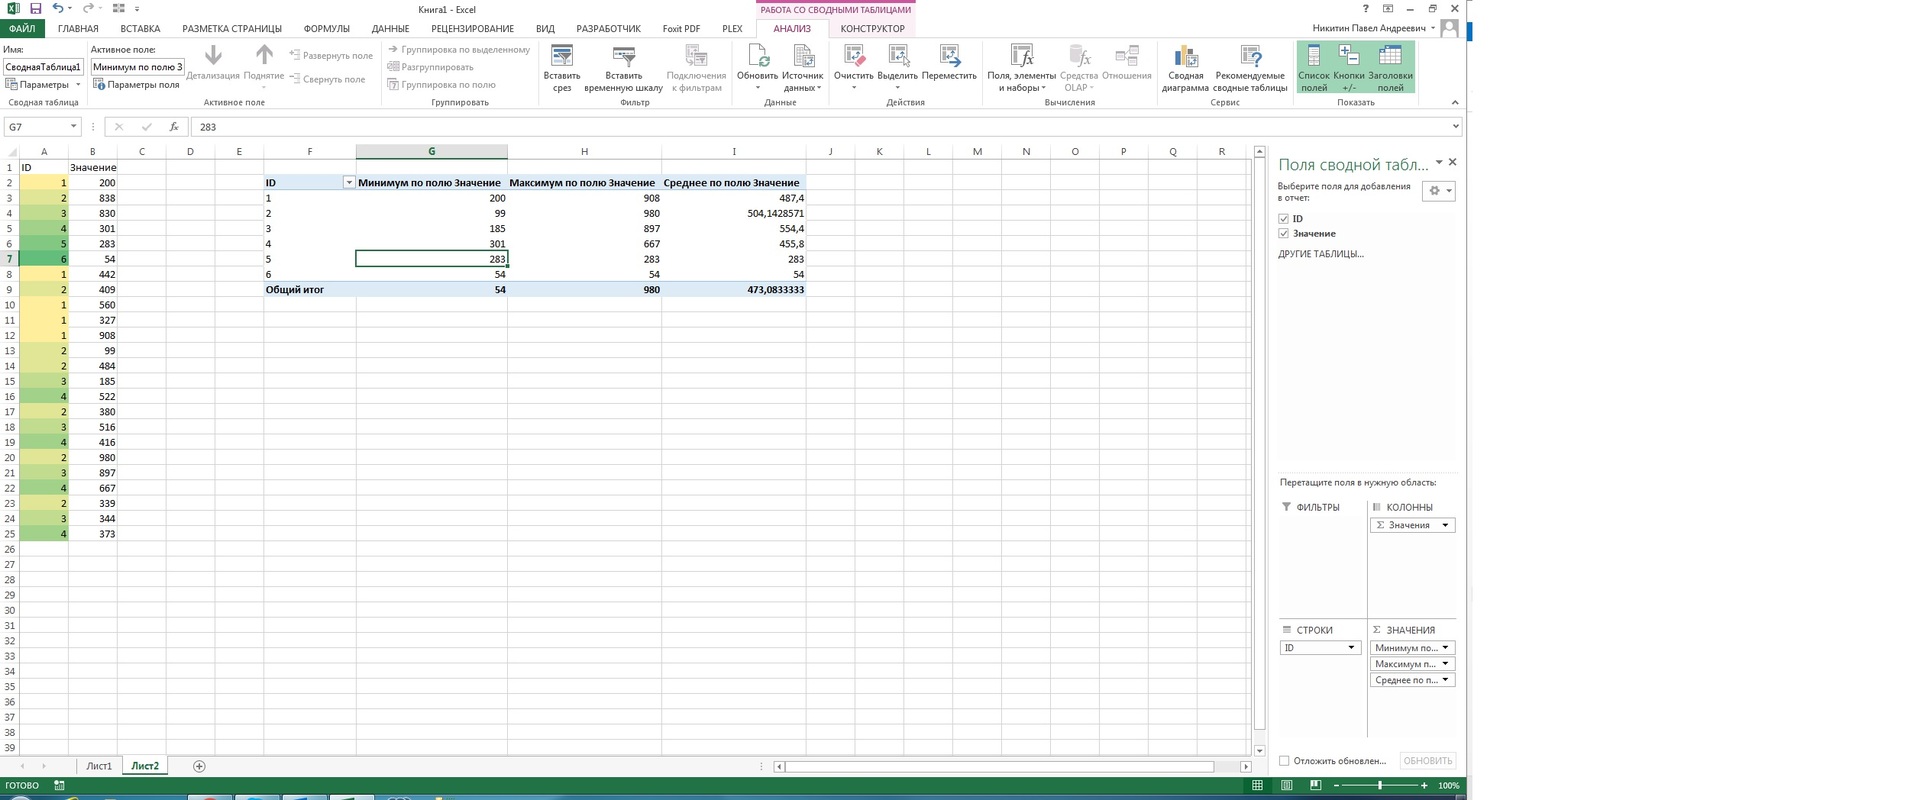Click the insert function fx icon
The image size is (1920, 800).
174,127
